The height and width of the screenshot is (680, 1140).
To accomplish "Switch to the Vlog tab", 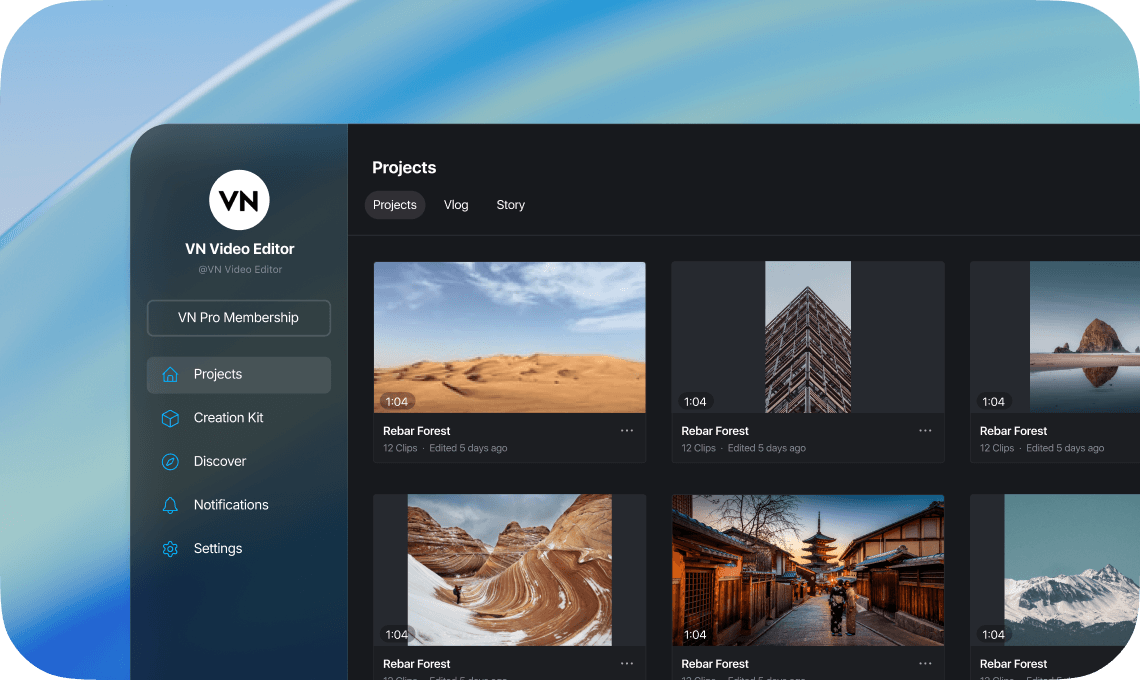I will [456, 205].
